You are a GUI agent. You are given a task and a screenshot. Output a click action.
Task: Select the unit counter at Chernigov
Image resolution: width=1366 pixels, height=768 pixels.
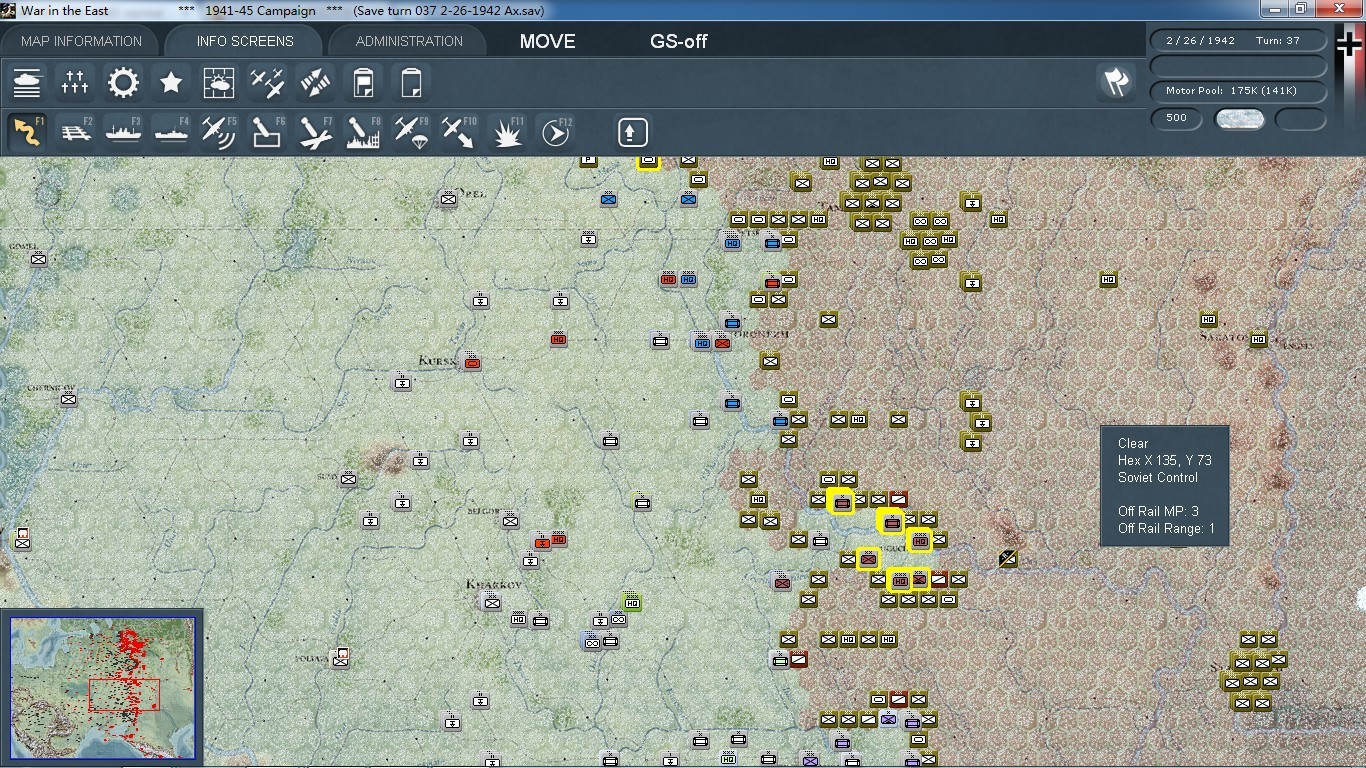tap(68, 399)
